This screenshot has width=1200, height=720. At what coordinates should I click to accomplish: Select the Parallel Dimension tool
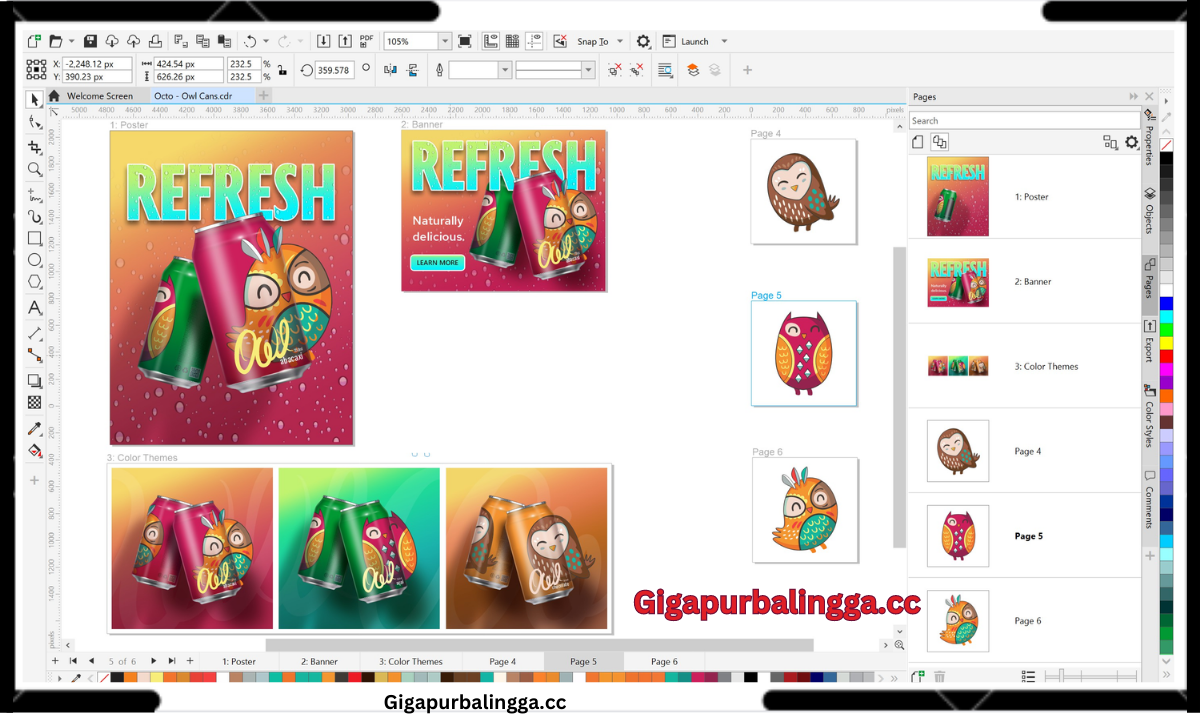pyautogui.click(x=35, y=332)
